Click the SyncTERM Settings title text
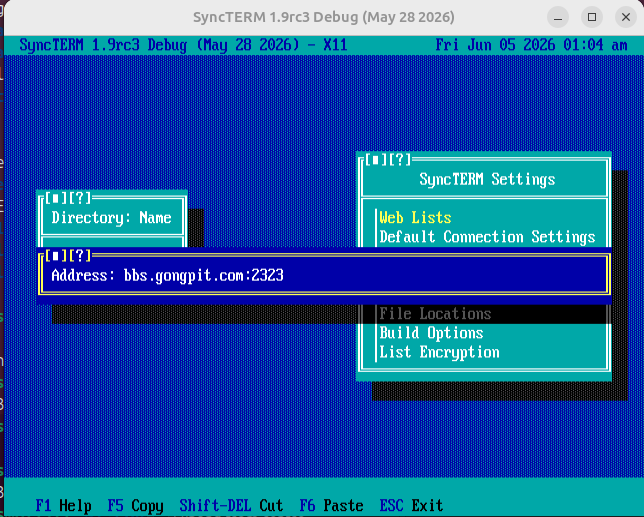The width and height of the screenshot is (644, 517). coord(487,179)
